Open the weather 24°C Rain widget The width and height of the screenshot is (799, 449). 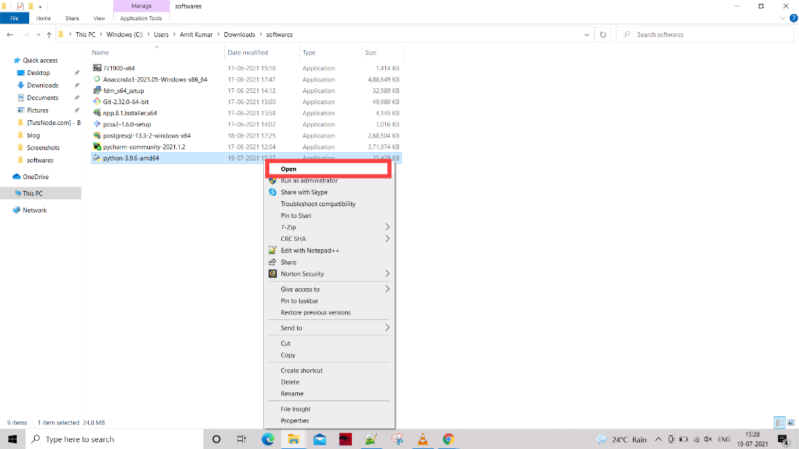tap(622, 439)
